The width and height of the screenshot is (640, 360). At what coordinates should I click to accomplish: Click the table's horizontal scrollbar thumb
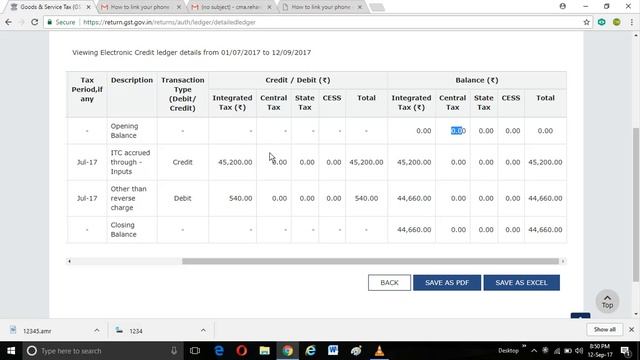370,261
